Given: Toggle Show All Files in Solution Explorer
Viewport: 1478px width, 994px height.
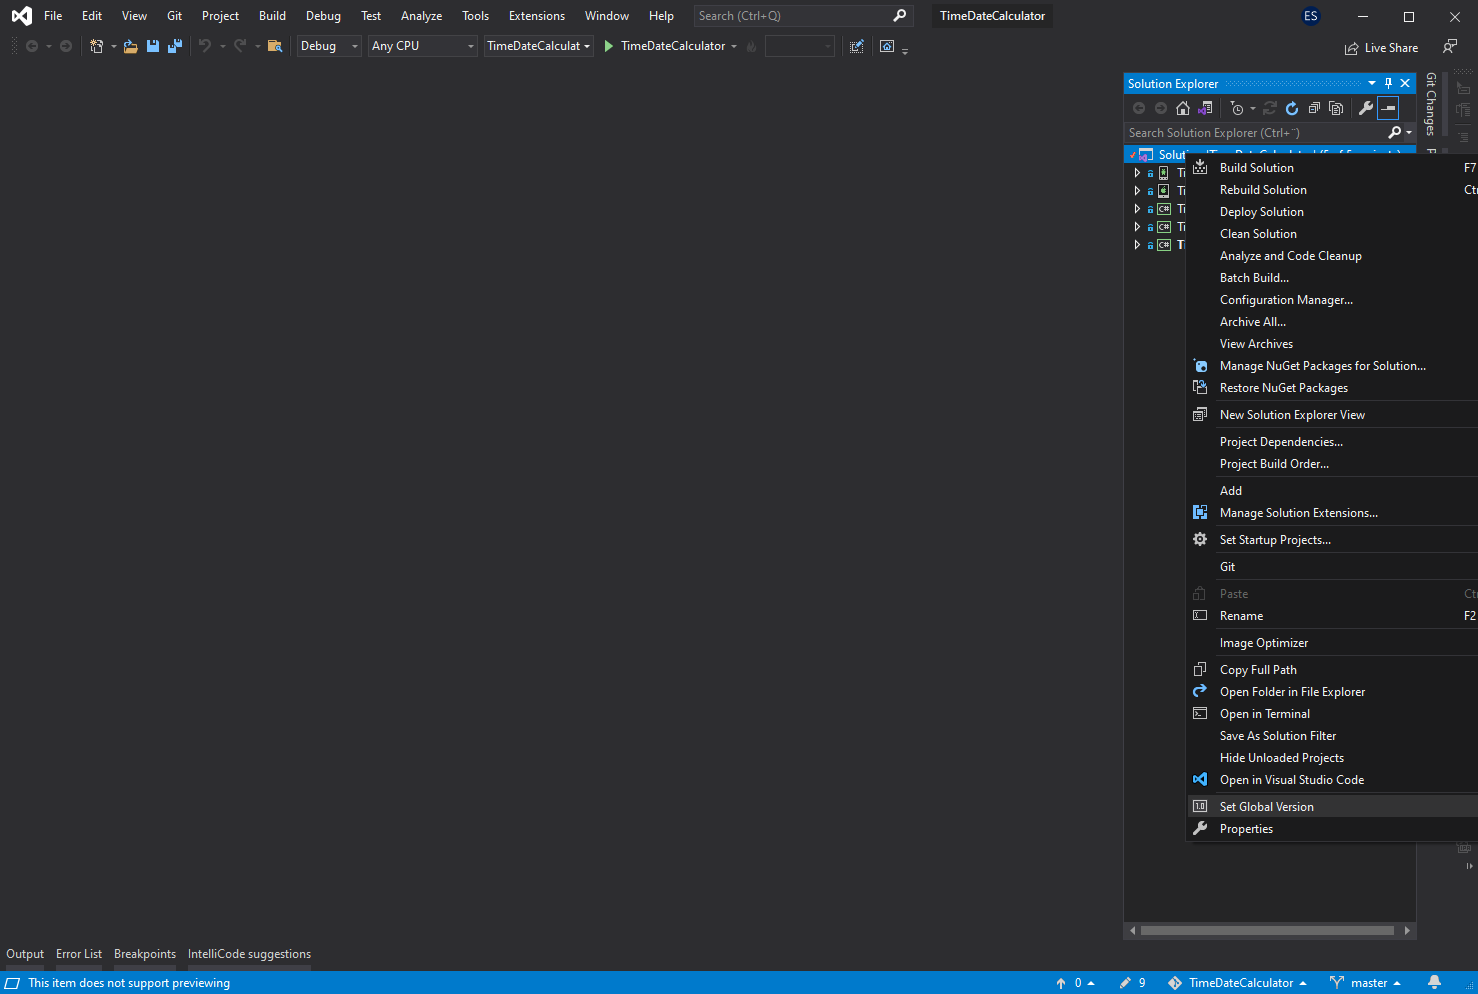Looking at the screenshot, I should pyautogui.click(x=1336, y=108).
